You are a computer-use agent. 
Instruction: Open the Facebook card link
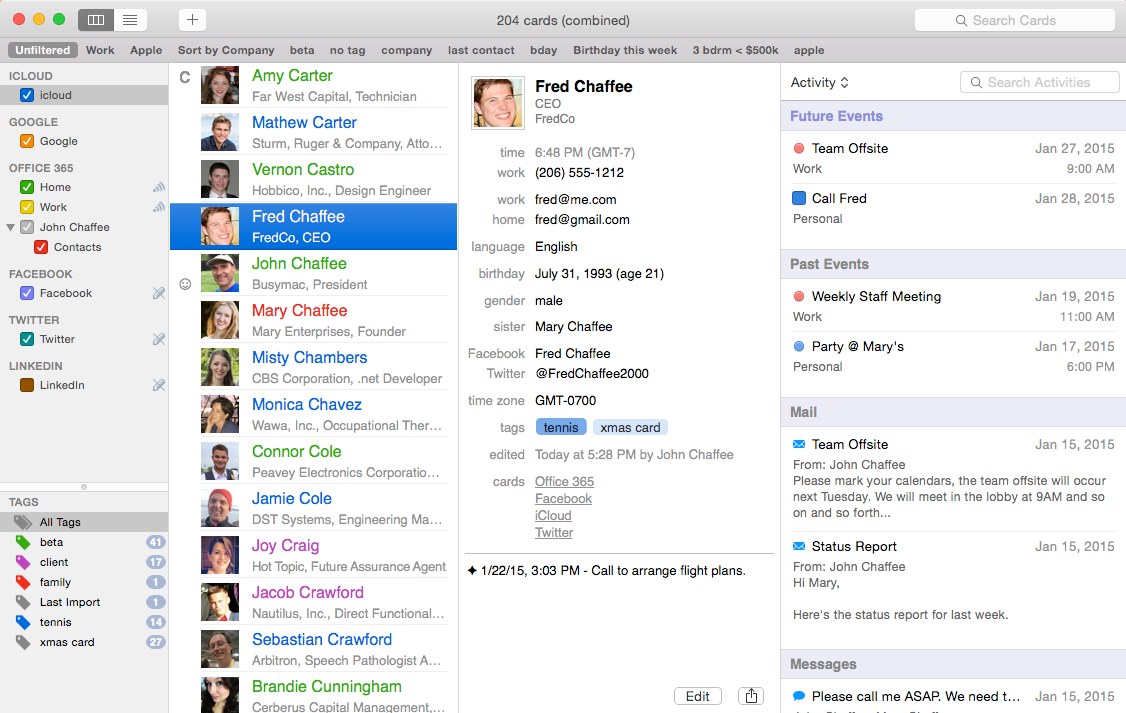[x=563, y=499]
